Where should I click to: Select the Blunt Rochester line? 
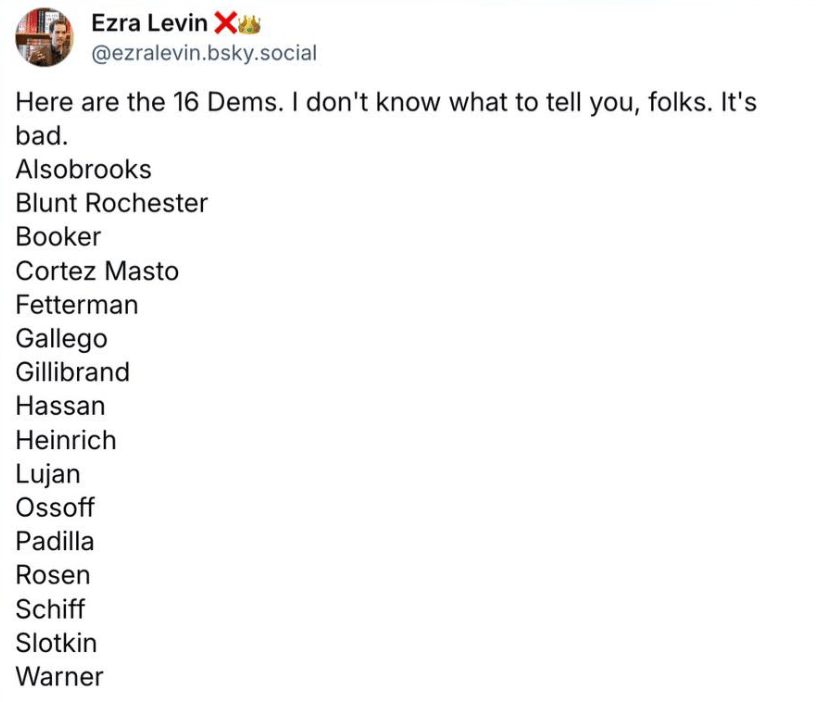[111, 203]
